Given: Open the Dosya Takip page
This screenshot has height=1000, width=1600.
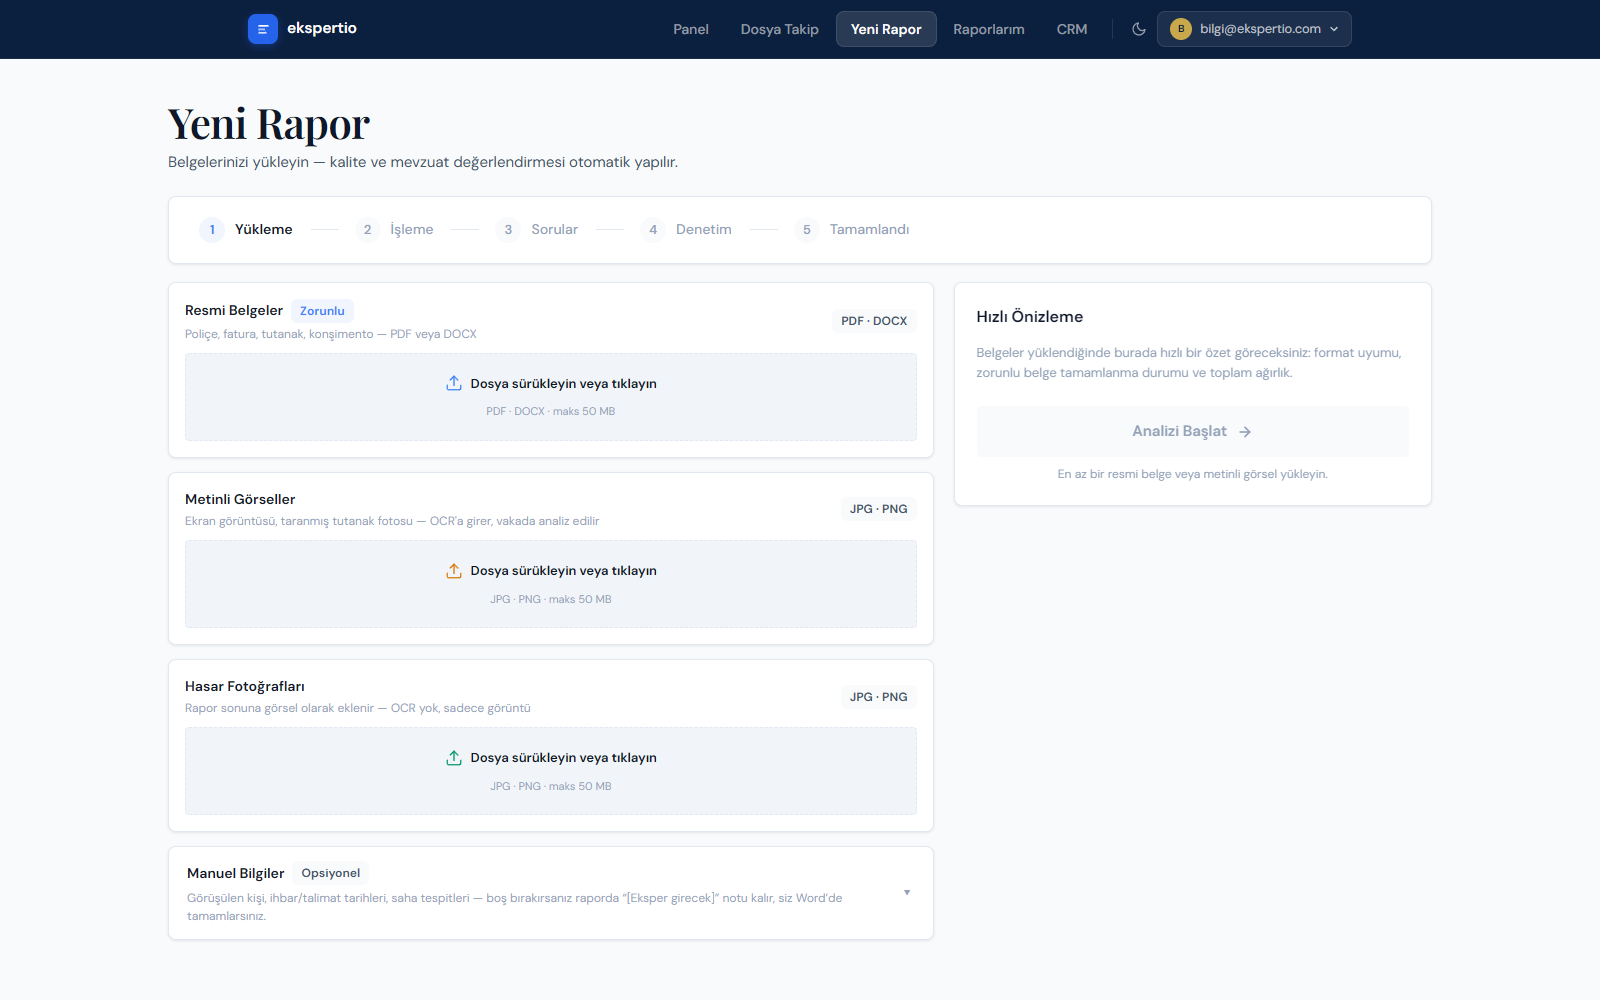Looking at the screenshot, I should pyautogui.click(x=780, y=29).
